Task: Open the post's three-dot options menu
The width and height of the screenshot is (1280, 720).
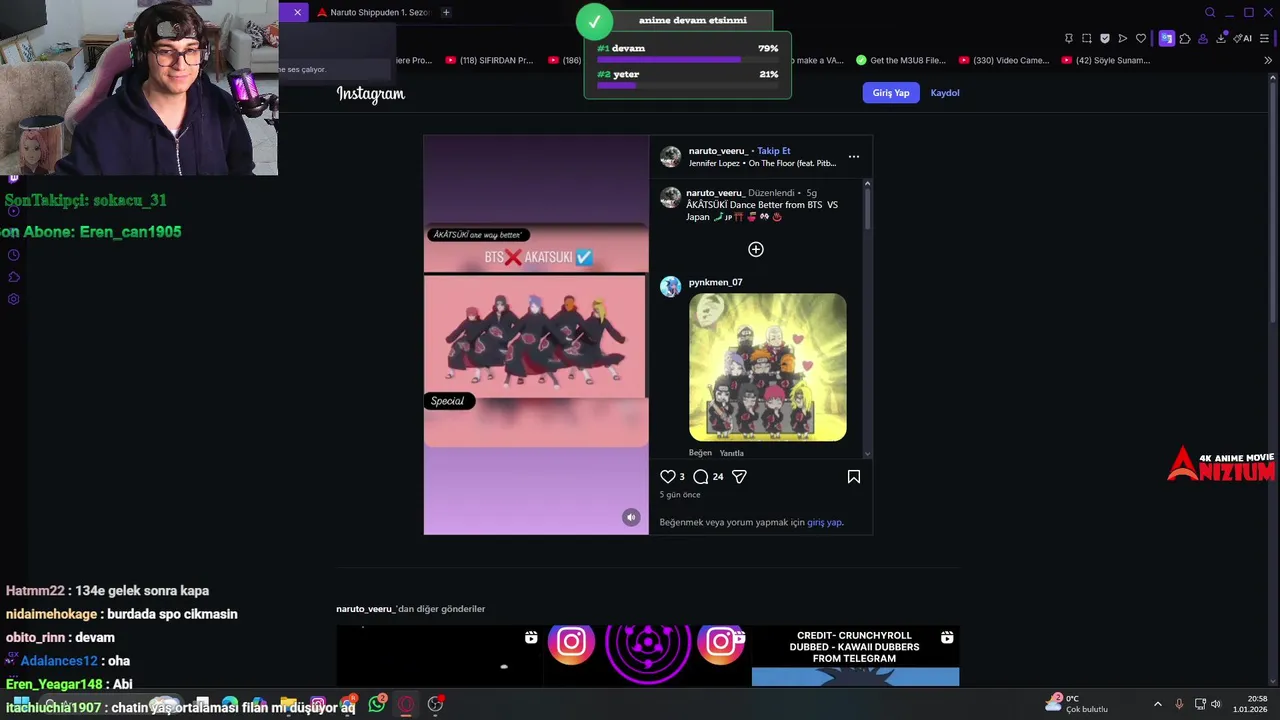Action: click(x=853, y=157)
